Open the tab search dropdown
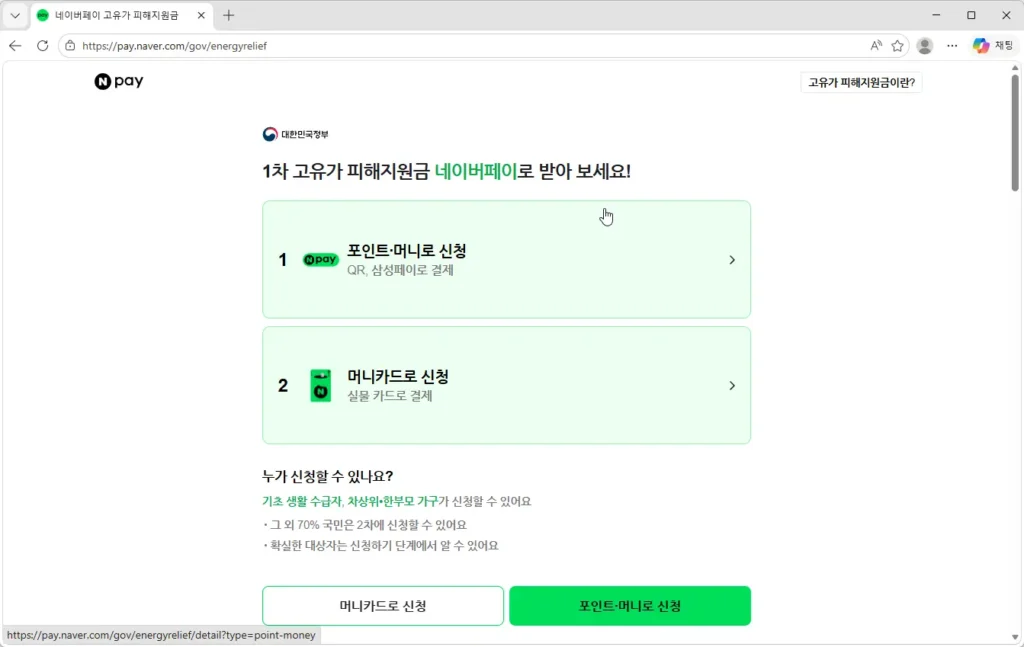1024x647 pixels. click(x=15, y=15)
